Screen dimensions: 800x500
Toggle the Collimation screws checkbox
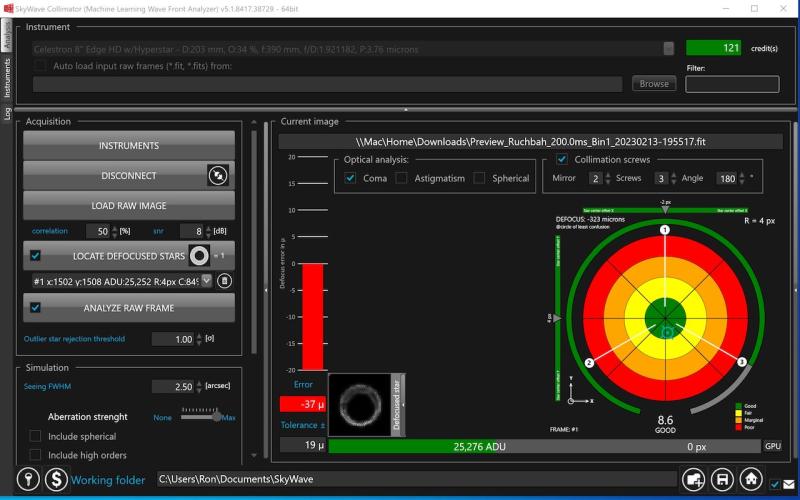tap(562, 159)
